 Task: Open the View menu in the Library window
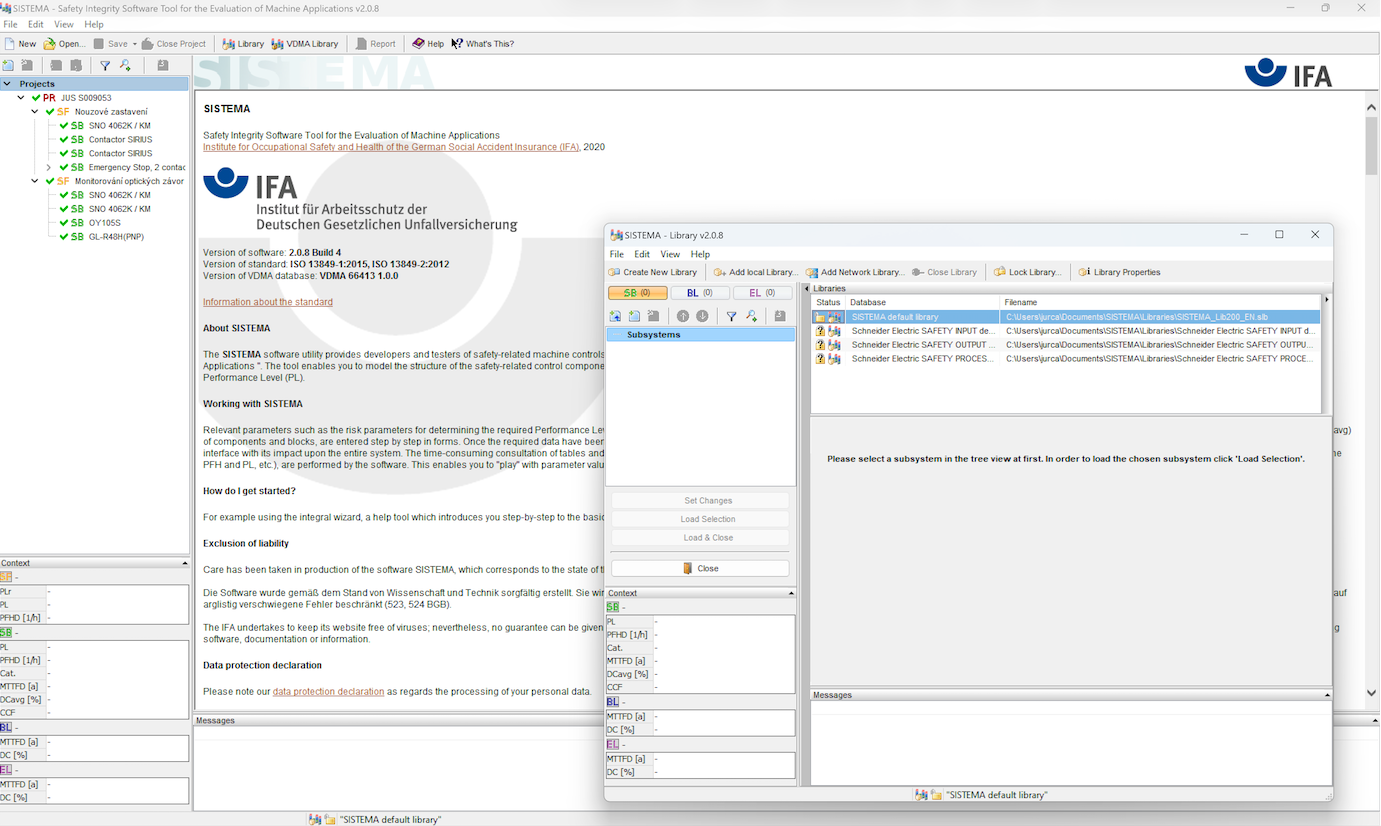tap(670, 254)
